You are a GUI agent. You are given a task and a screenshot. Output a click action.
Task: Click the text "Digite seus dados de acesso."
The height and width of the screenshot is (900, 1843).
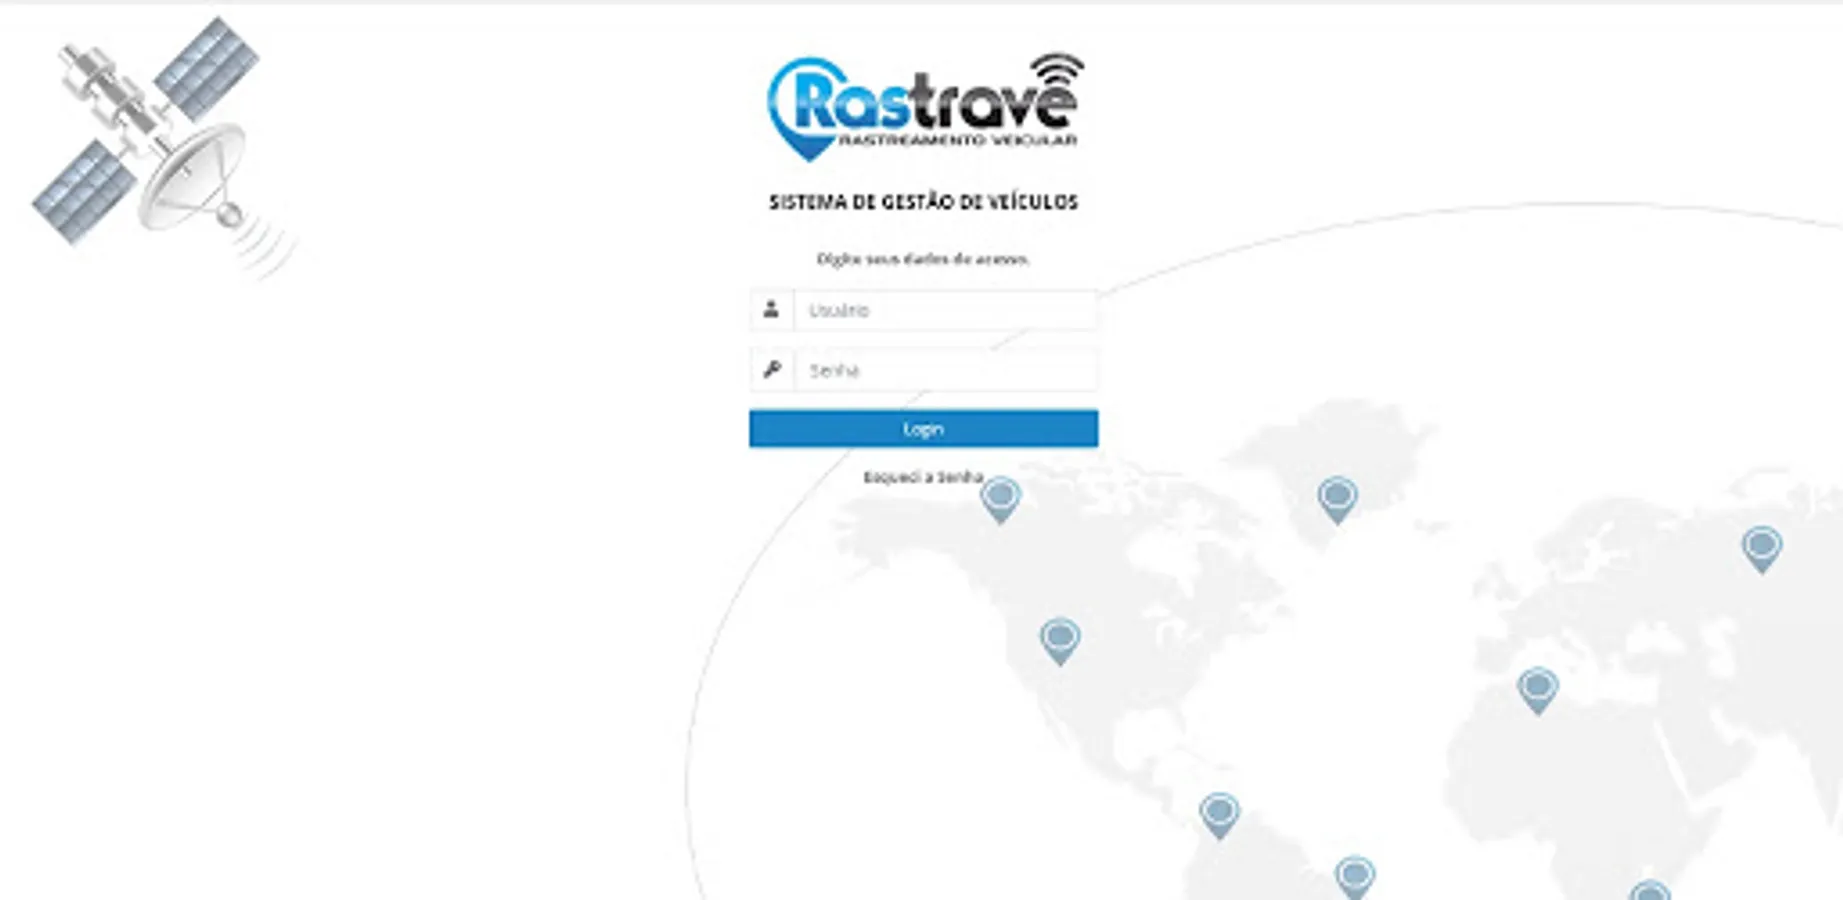click(x=923, y=259)
